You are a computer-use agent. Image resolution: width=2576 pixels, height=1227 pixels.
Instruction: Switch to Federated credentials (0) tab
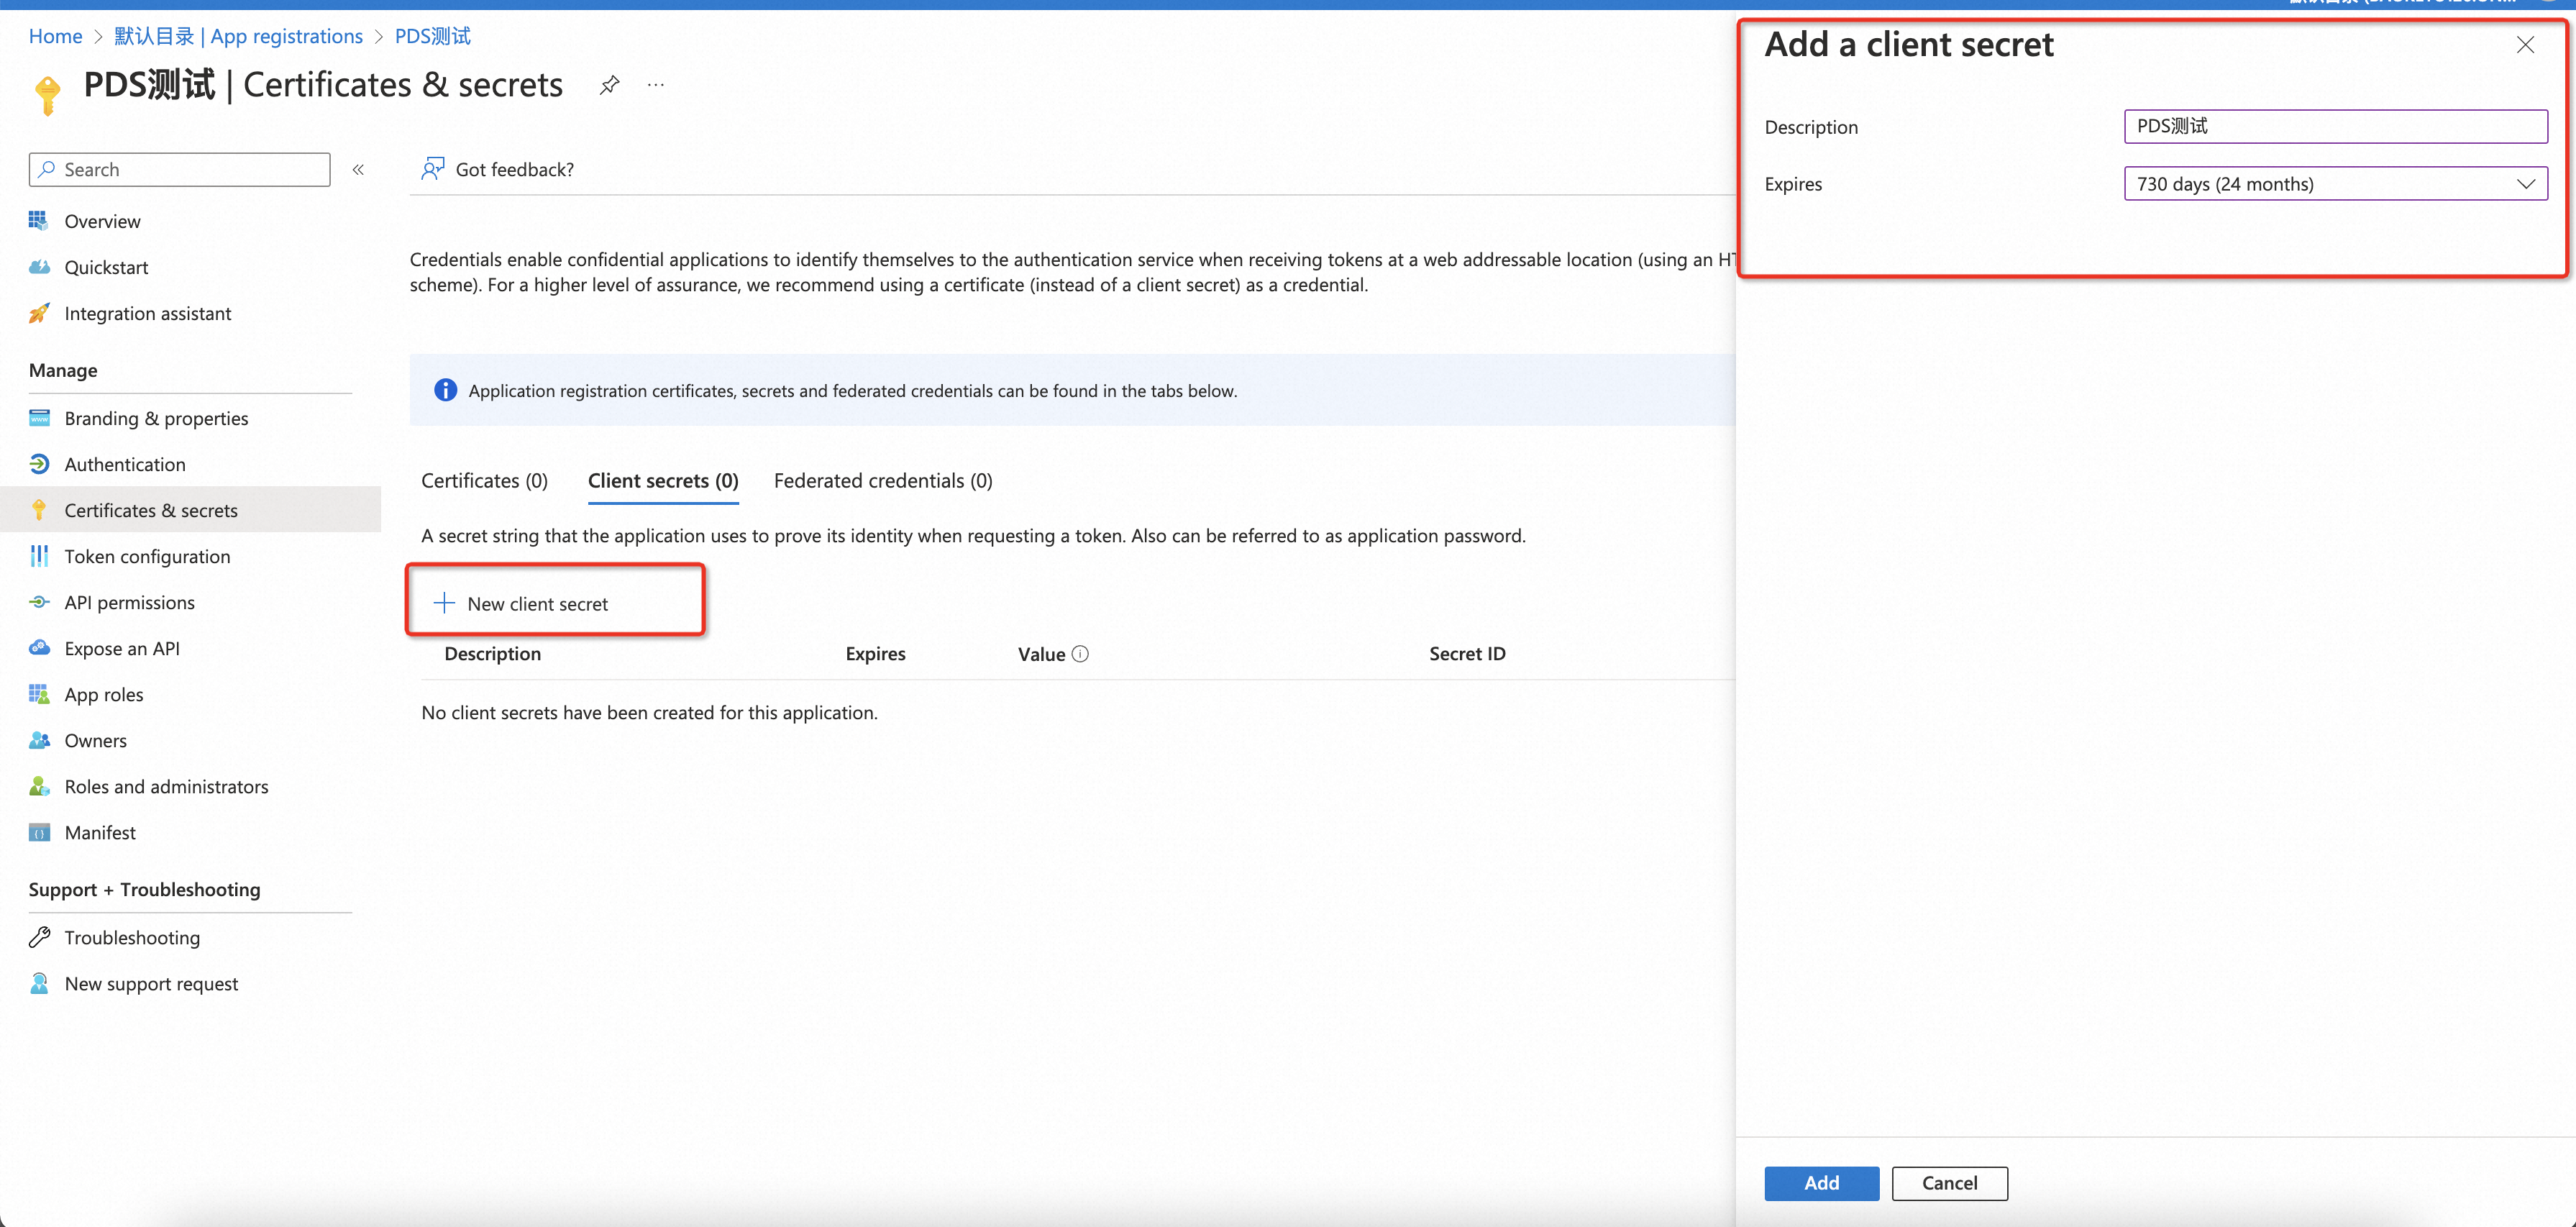[882, 481]
